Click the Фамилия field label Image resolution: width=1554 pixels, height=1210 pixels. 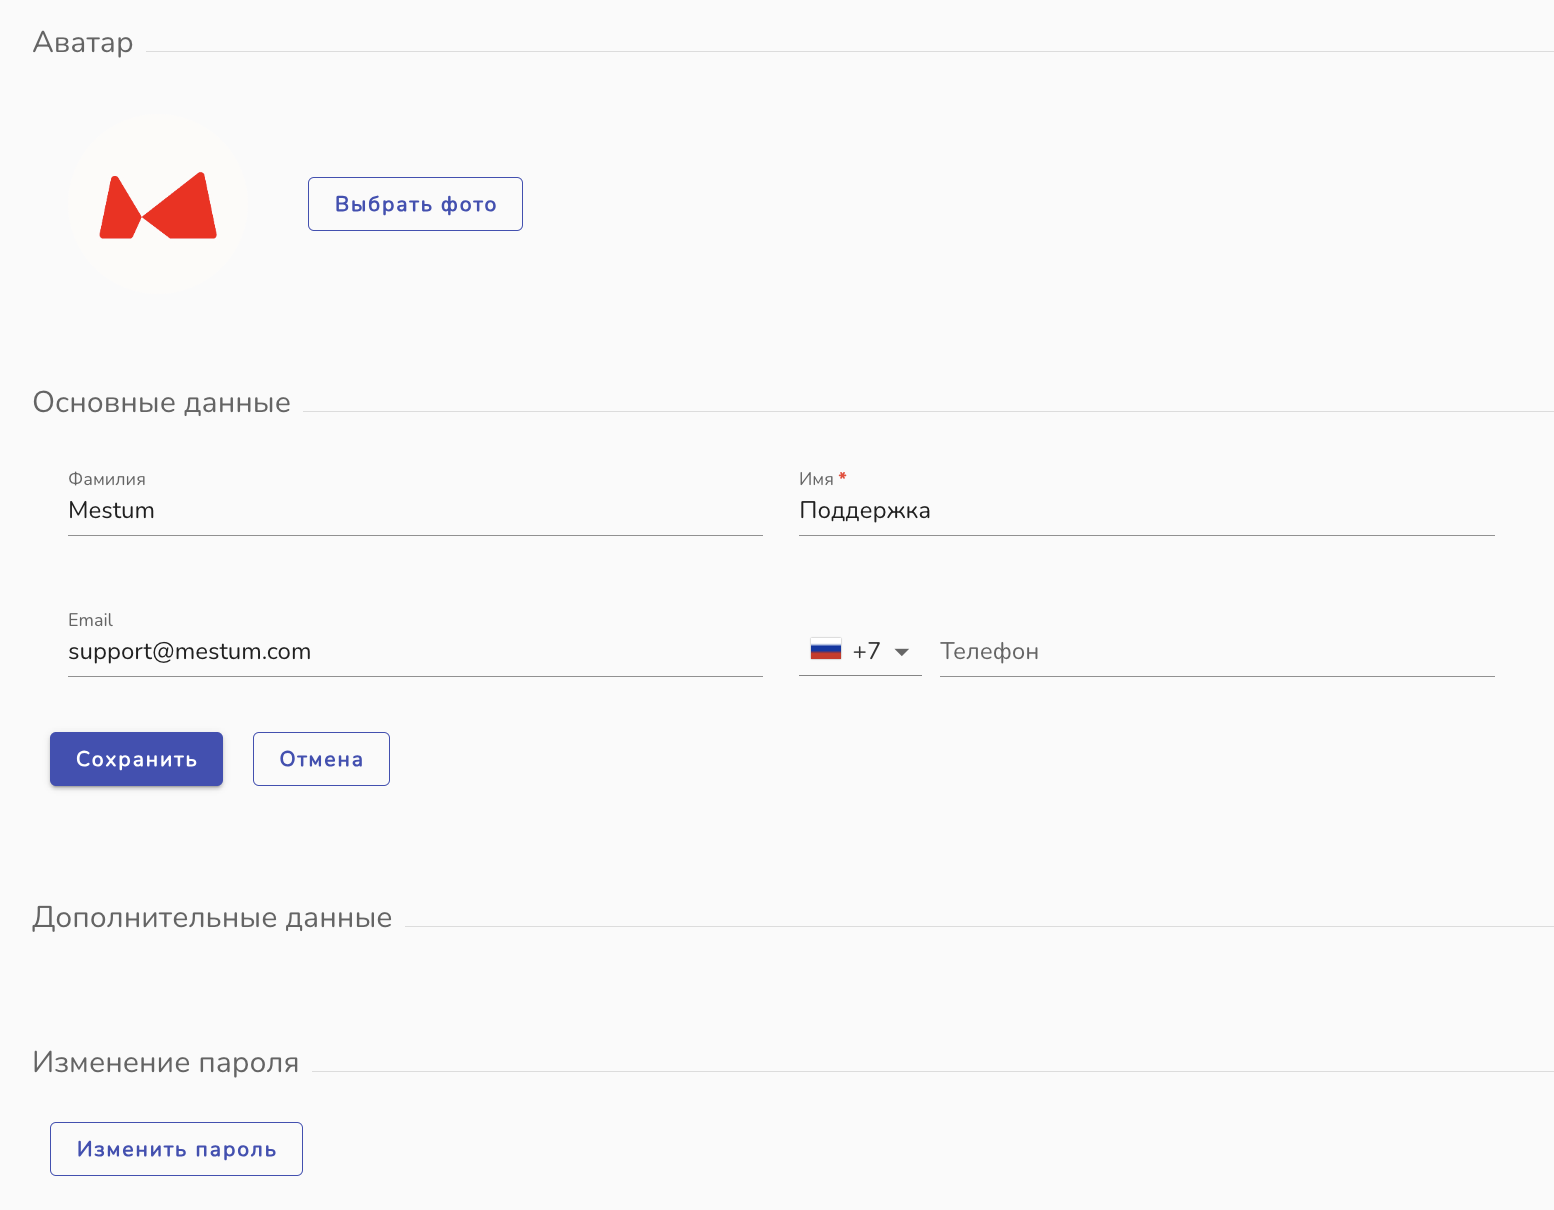click(107, 480)
